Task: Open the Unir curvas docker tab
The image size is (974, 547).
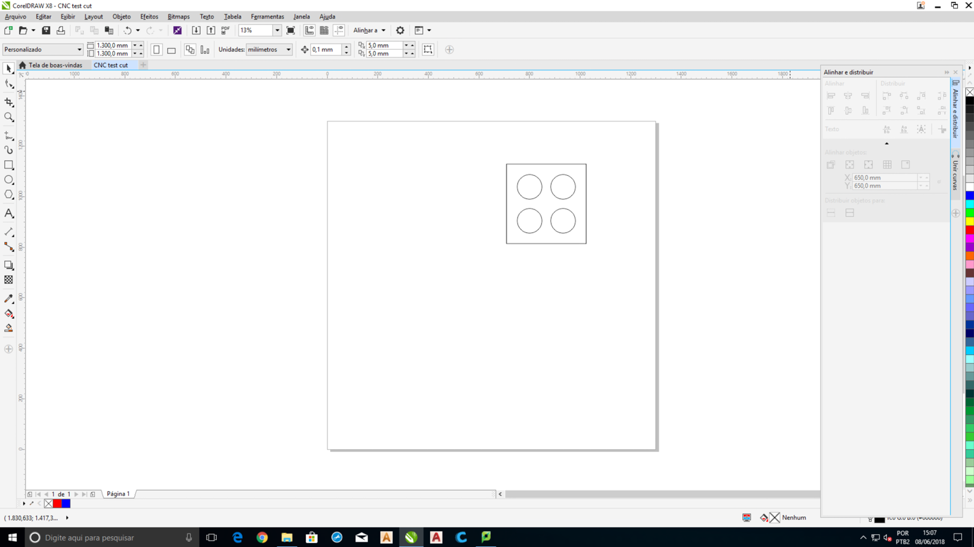Action: pos(955,174)
